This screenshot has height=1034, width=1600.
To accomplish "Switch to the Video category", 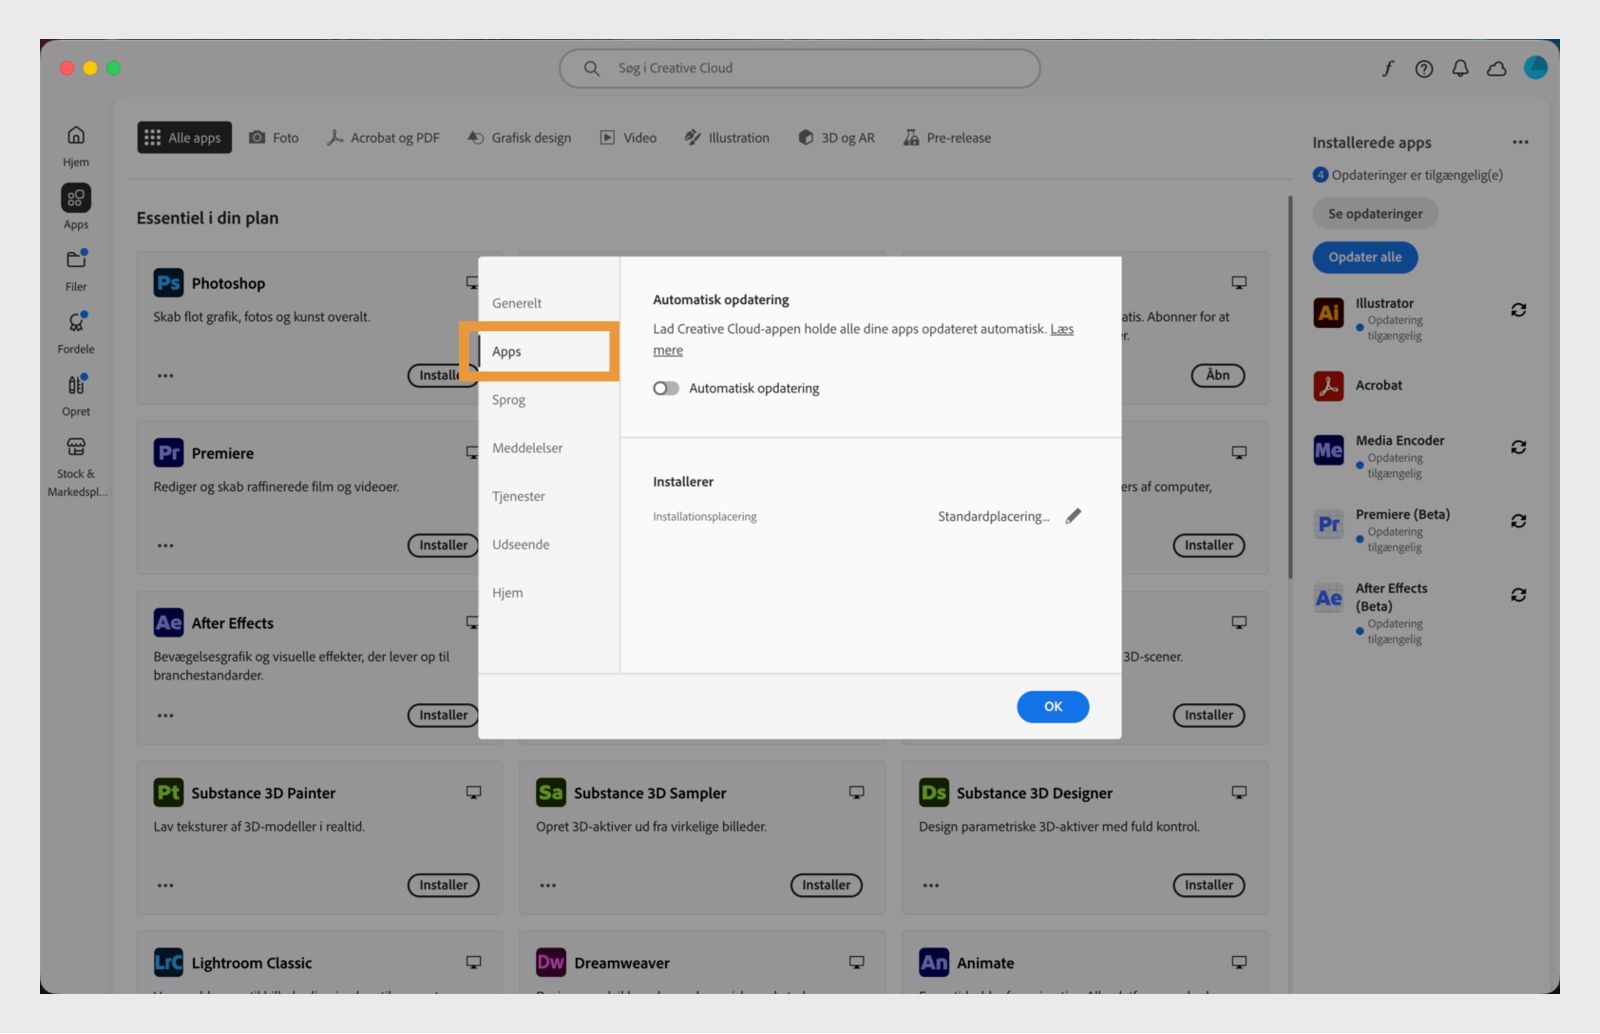I will coord(628,138).
